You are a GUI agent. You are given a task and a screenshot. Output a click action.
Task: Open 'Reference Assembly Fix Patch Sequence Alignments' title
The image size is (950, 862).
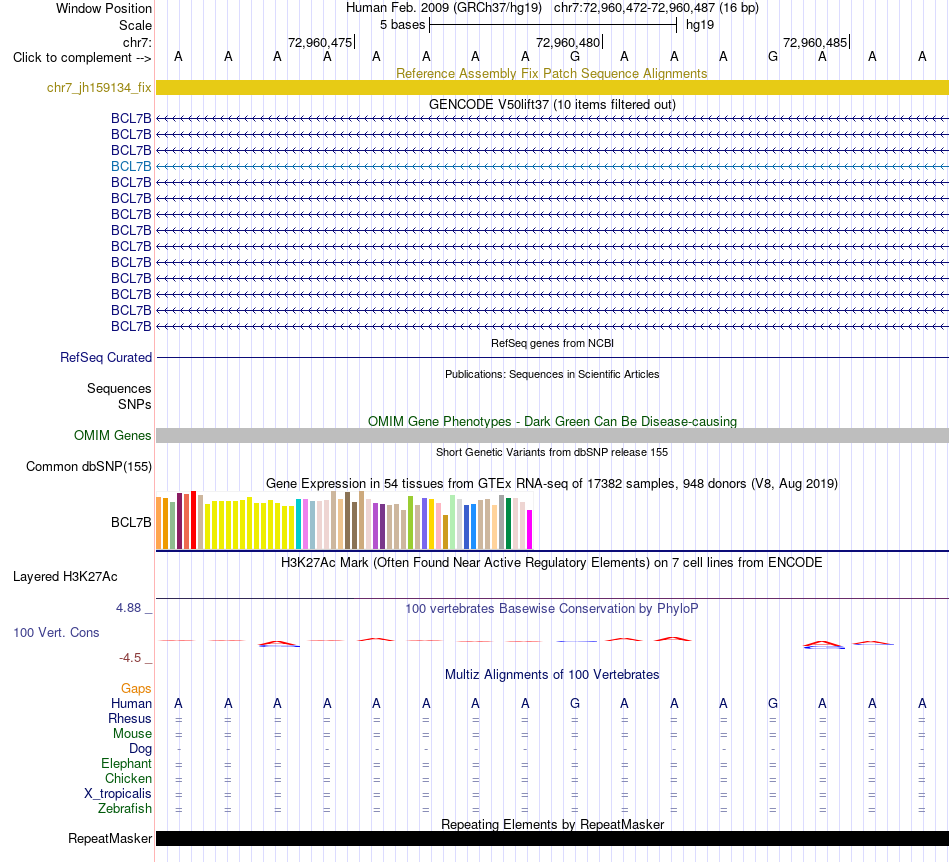click(551, 73)
